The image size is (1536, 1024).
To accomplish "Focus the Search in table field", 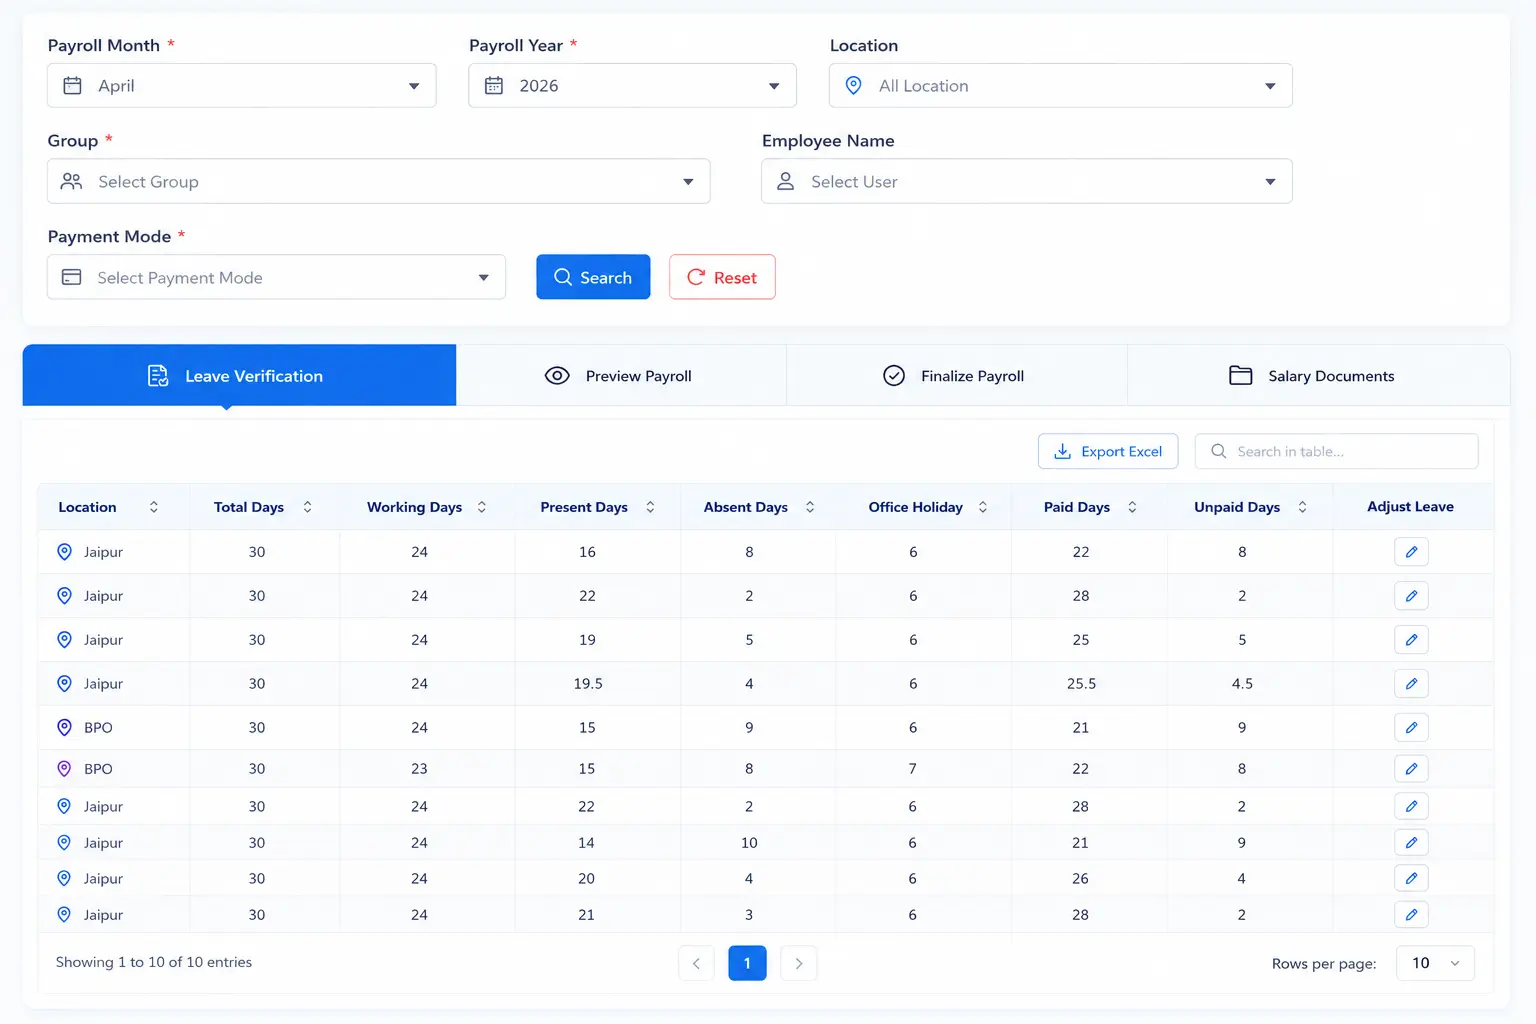I will [x=1337, y=452].
